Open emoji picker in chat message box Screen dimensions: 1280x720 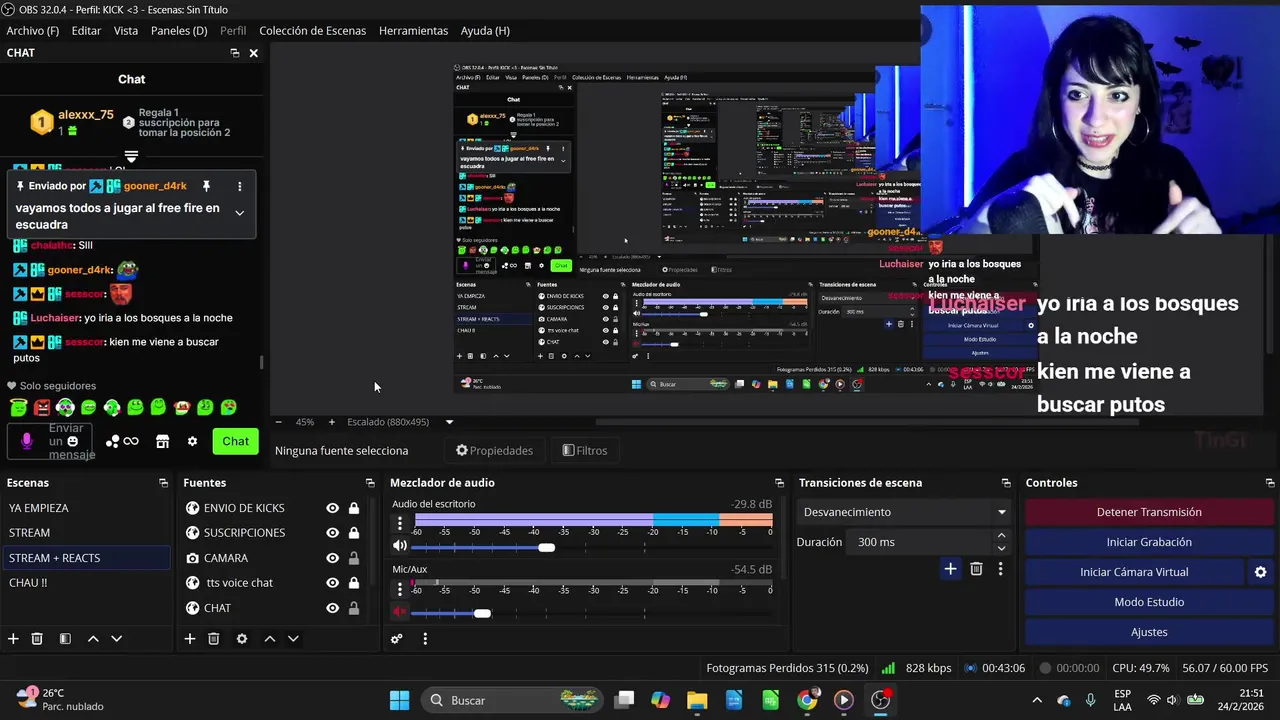(72, 441)
